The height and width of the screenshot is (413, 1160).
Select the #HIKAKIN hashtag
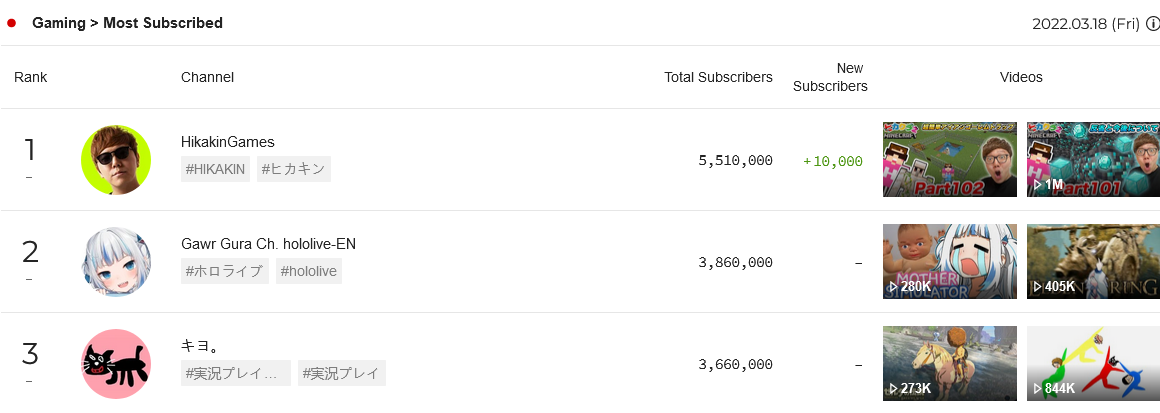[x=215, y=169]
